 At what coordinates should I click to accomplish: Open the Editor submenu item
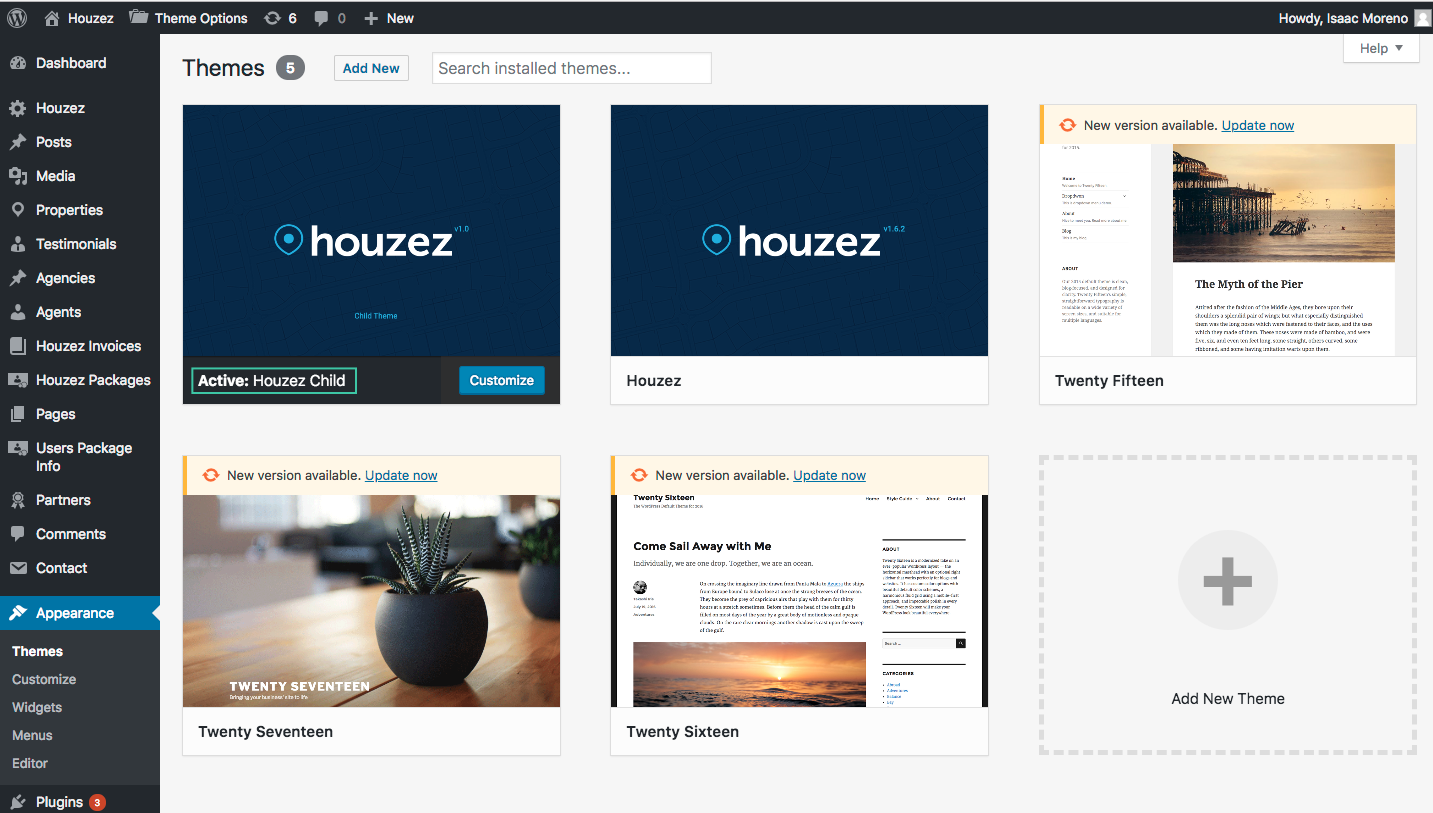click(30, 763)
